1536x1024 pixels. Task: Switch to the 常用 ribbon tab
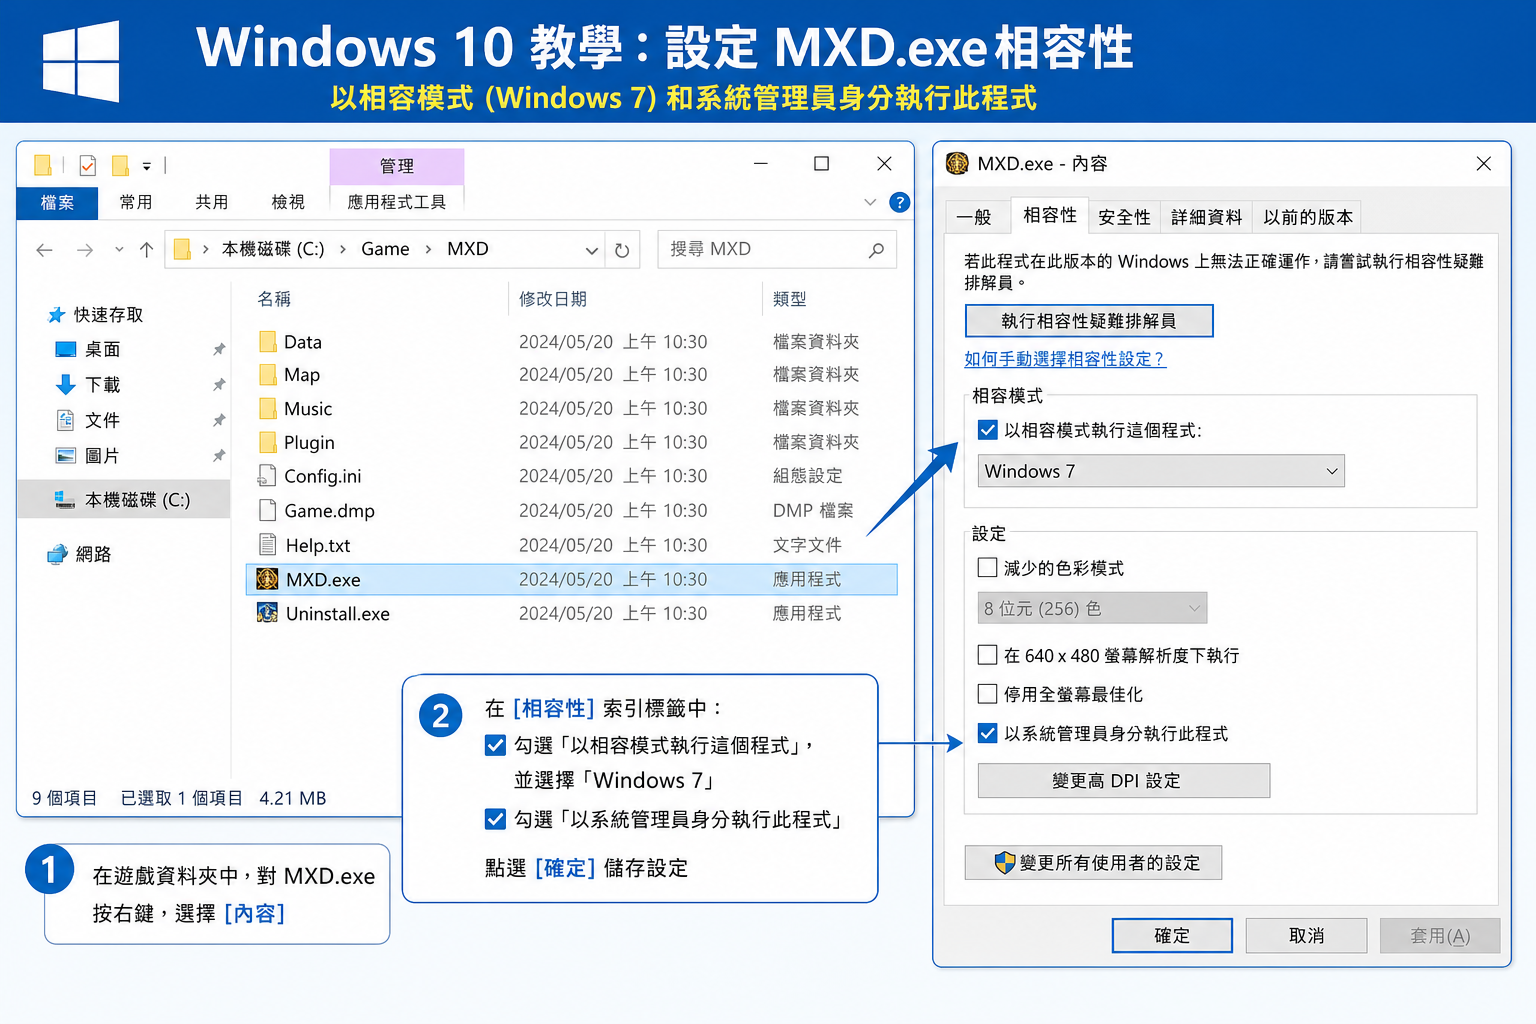click(136, 202)
